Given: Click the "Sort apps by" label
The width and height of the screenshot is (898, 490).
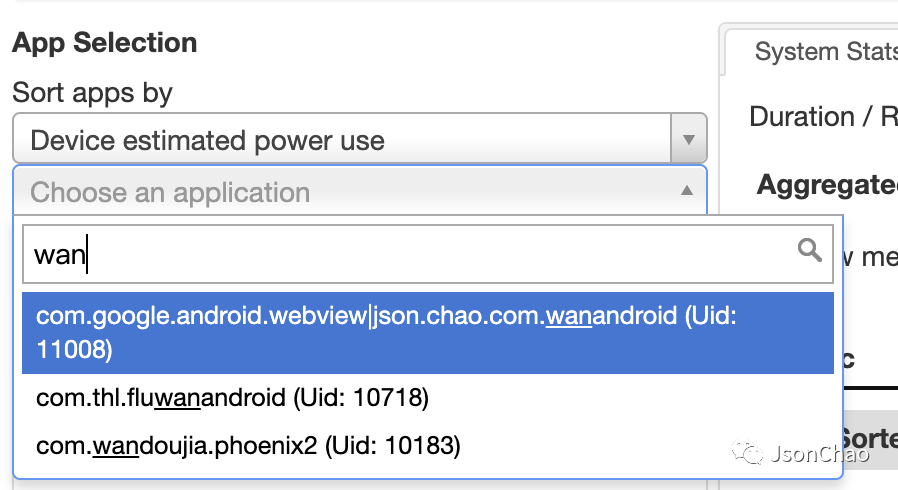Looking at the screenshot, I should tap(92, 93).
